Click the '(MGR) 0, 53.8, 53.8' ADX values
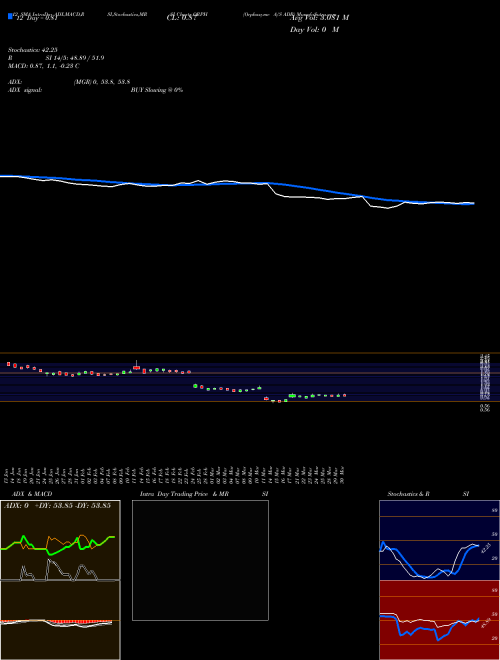Screen dimensions: 500x660 (102, 82)
